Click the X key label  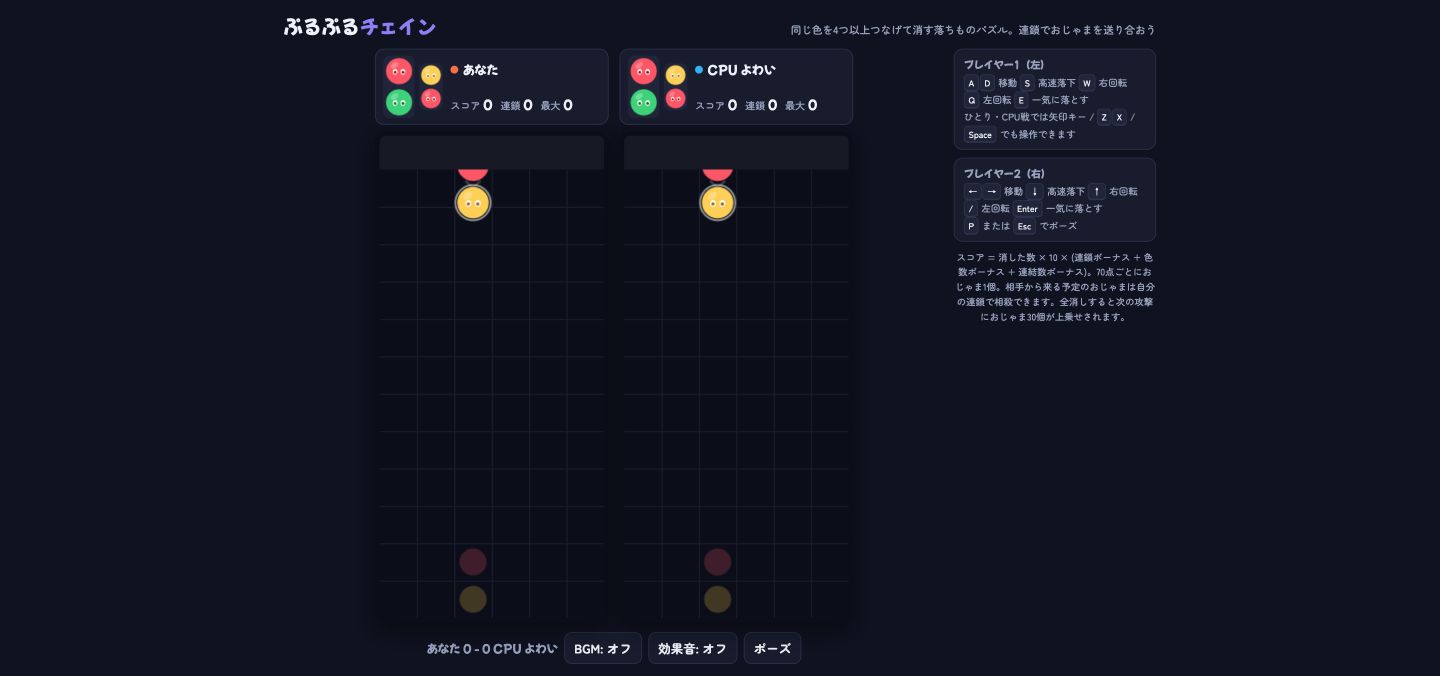1120,117
